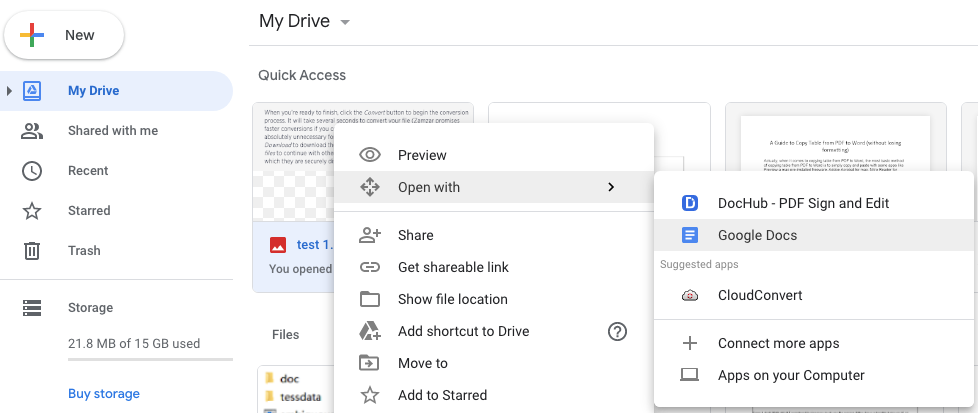The width and height of the screenshot is (978, 413).
Task: Click the My Drive sidebar label
Action: point(94,91)
